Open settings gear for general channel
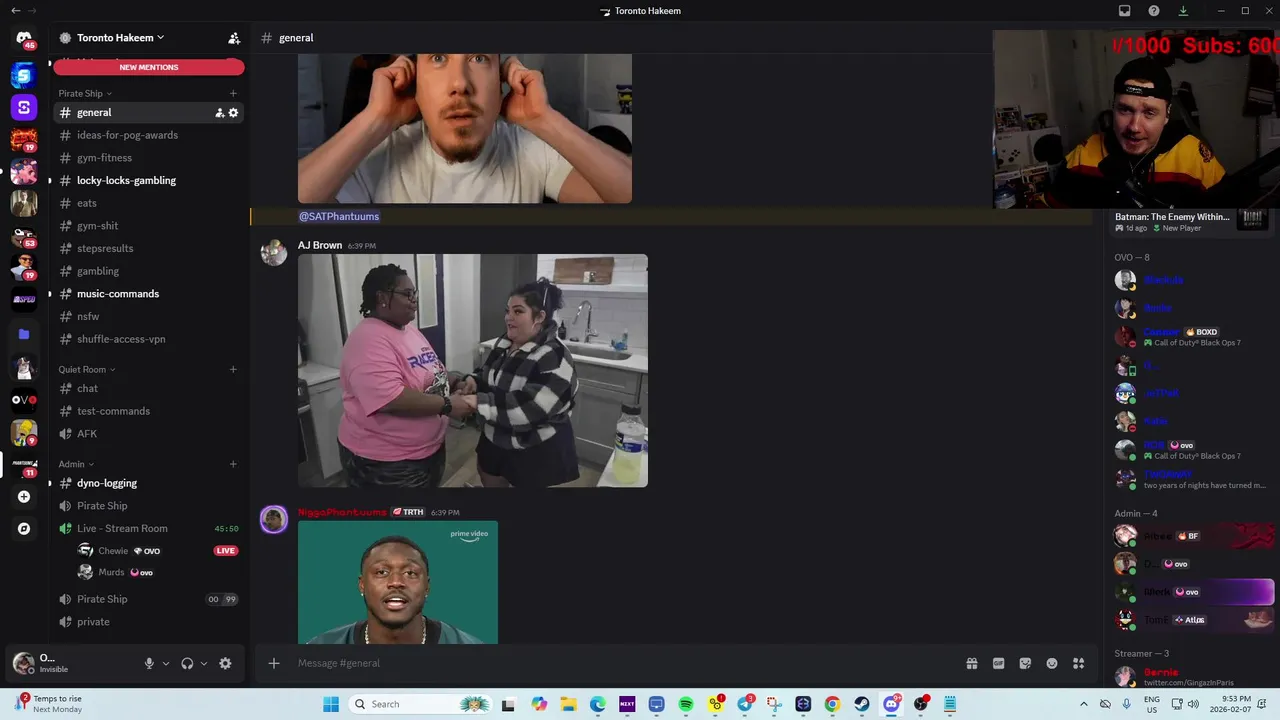The width and height of the screenshot is (1280, 720). coord(234,113)
